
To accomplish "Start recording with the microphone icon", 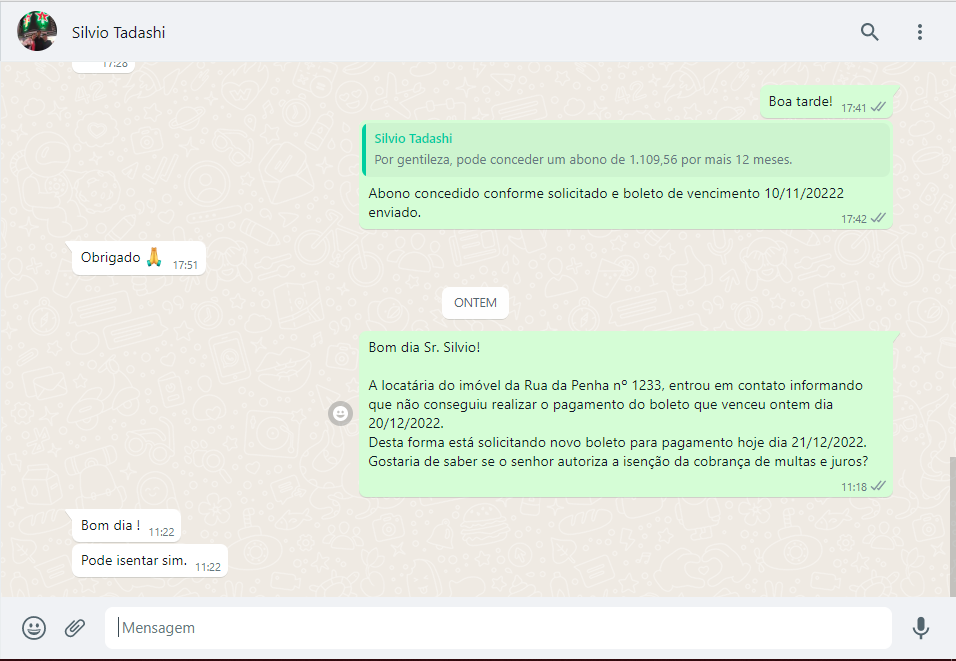I will click(920, 628).
